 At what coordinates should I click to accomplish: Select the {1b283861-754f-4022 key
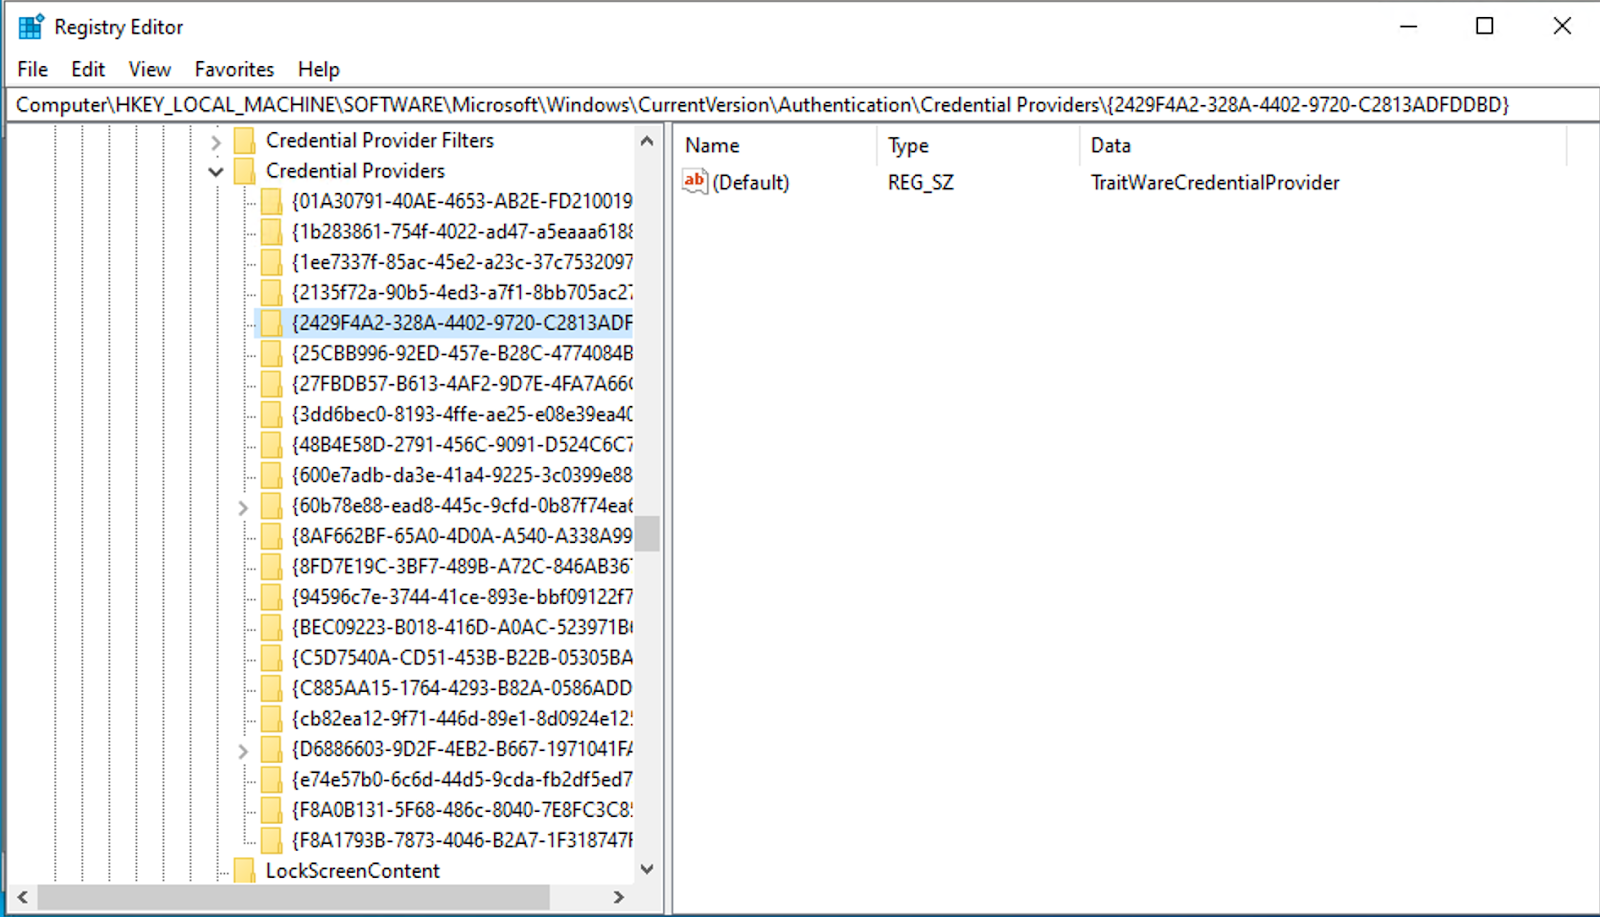click(x=462, y=232)
